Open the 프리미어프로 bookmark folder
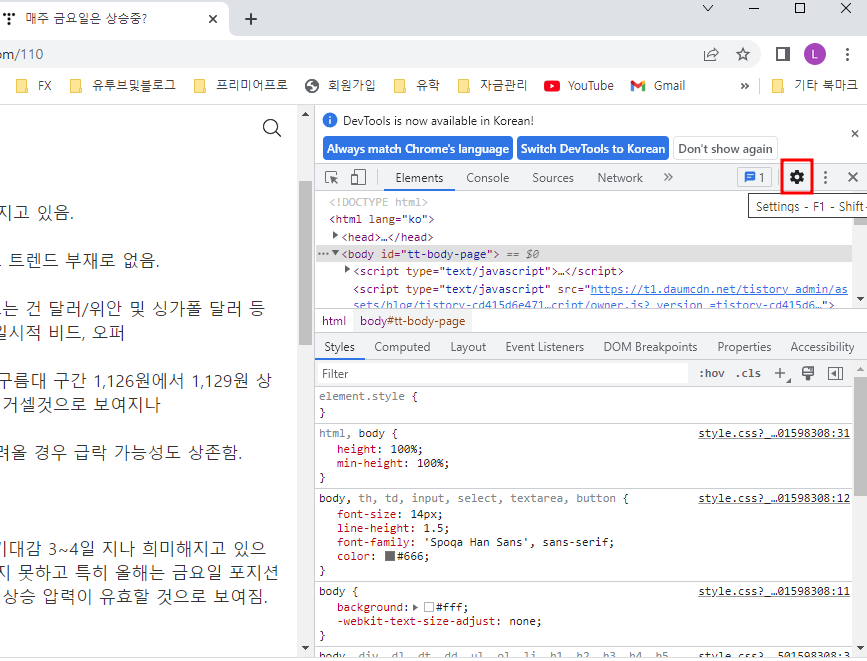The image size is (867, 661). pos(241,86)
